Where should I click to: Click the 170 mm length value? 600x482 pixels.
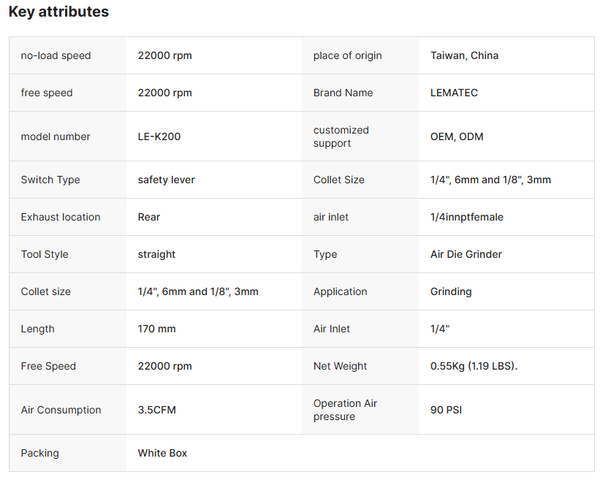pos(157,329)
